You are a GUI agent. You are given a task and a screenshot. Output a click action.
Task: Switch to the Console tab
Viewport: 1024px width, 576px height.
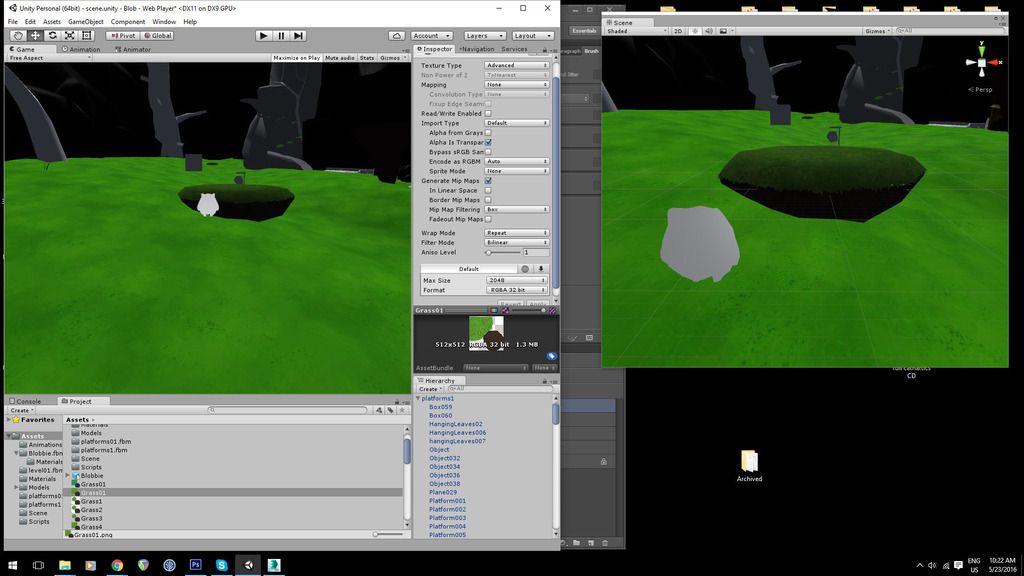click(x=28, y=401)
